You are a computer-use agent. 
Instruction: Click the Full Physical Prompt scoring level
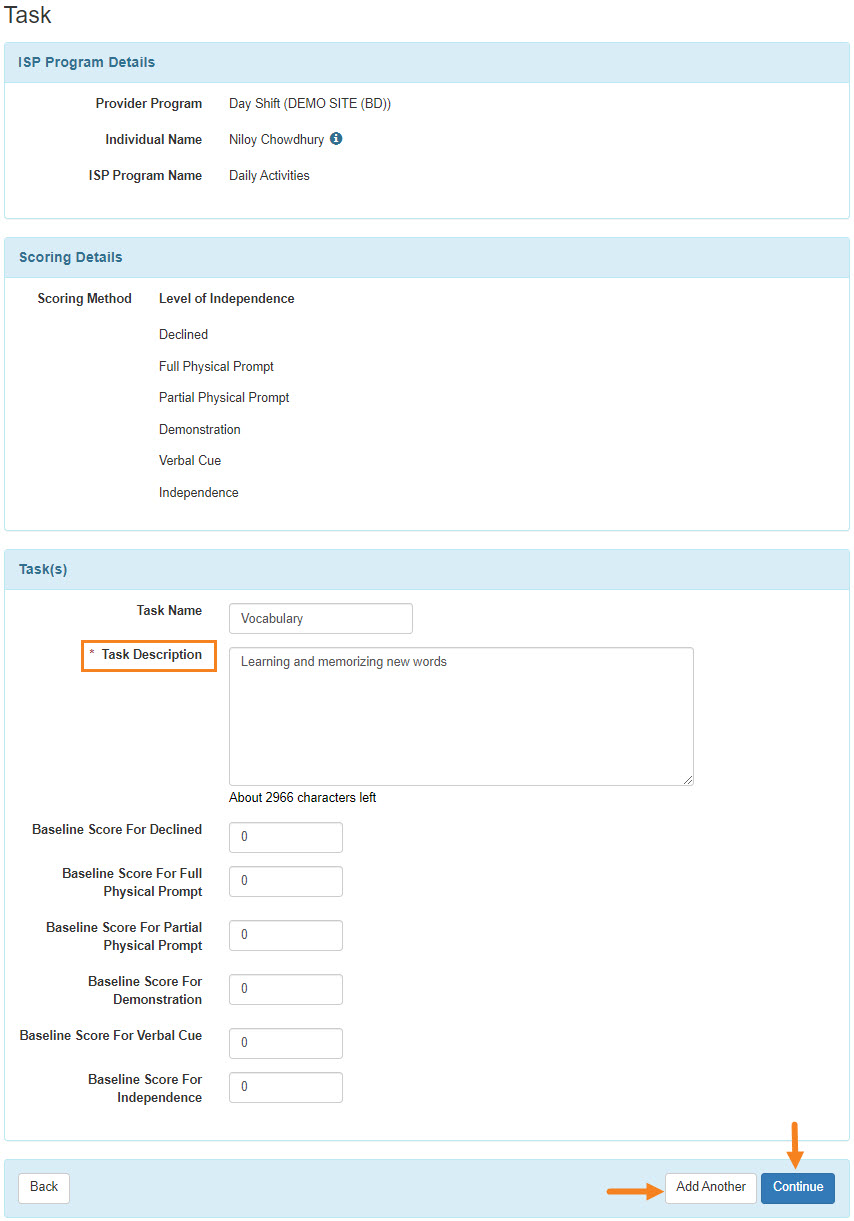[216, 366]
